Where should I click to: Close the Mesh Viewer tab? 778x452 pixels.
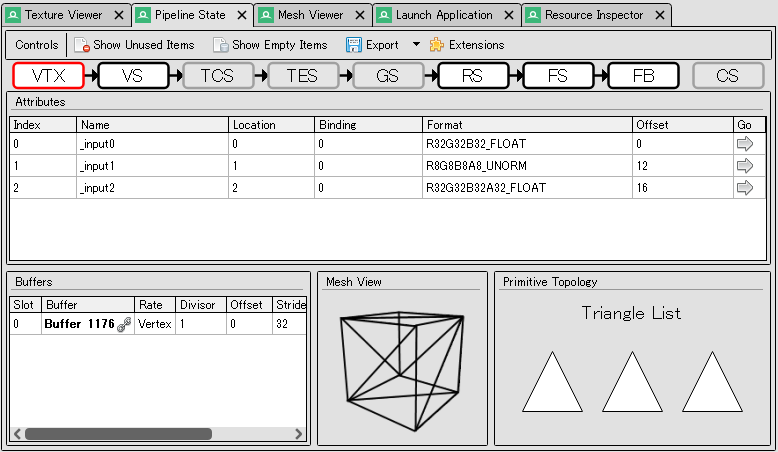pyautogui.click(x=361, y=15)
